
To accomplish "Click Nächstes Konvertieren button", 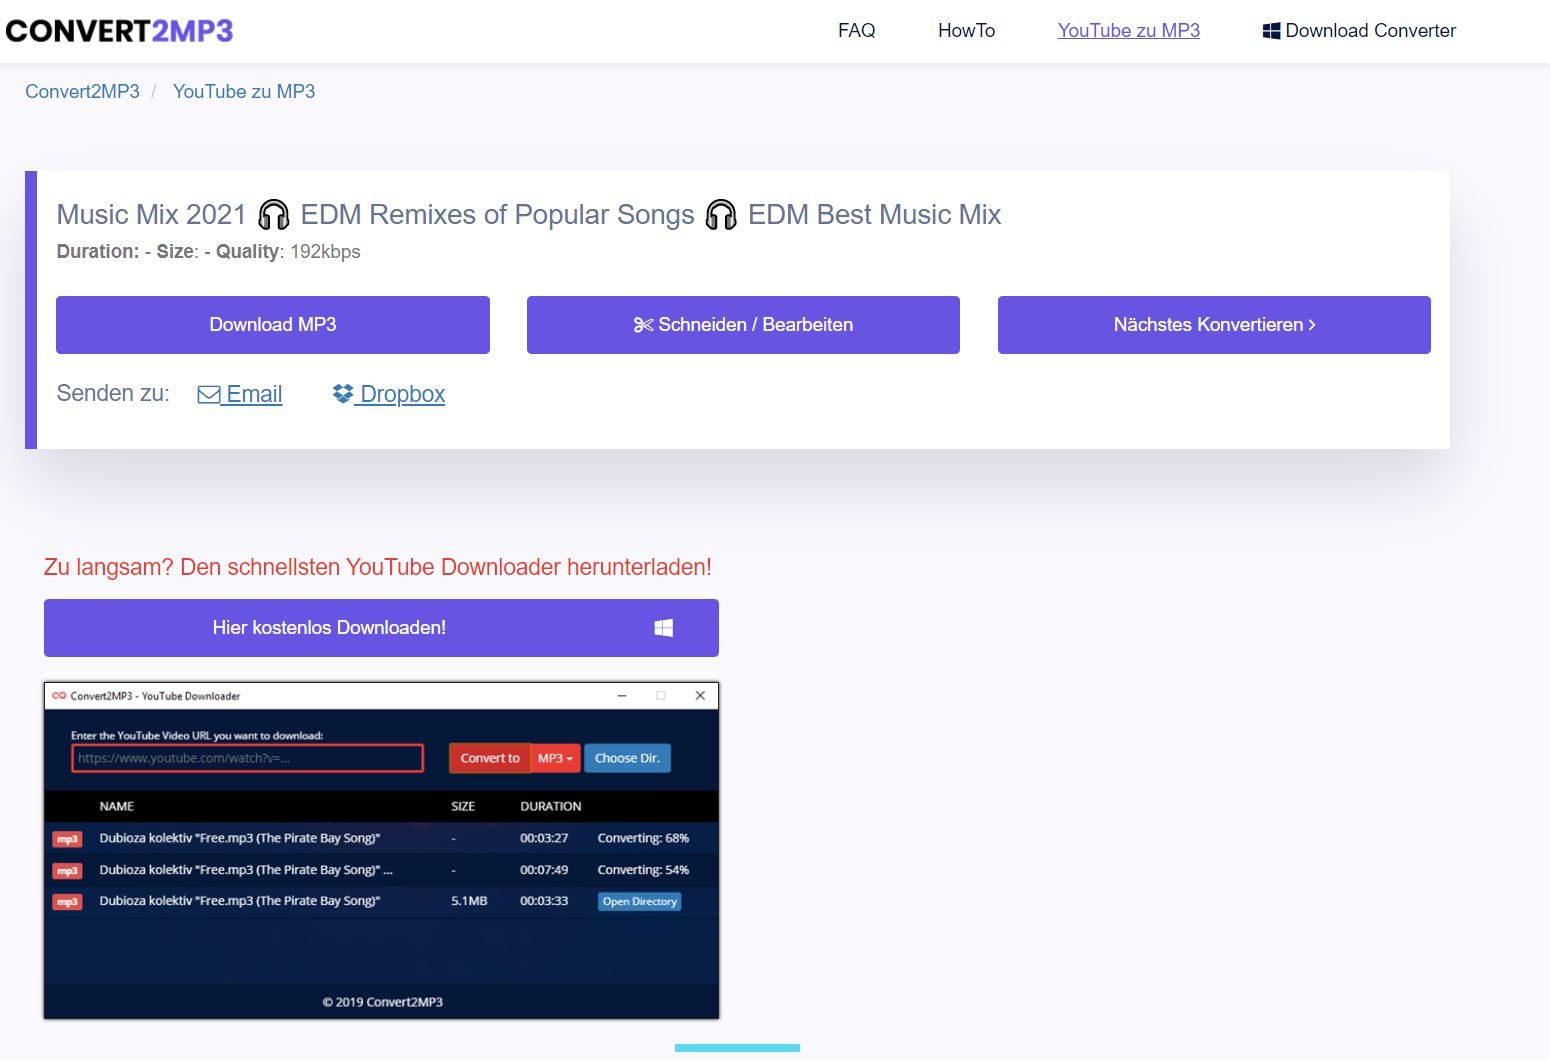I will 1214,325.
